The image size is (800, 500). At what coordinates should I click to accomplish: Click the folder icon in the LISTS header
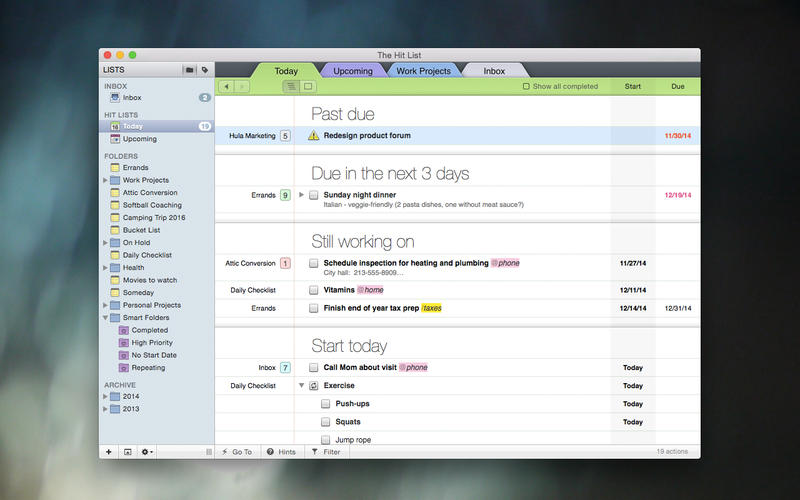[x=189, y=70]
